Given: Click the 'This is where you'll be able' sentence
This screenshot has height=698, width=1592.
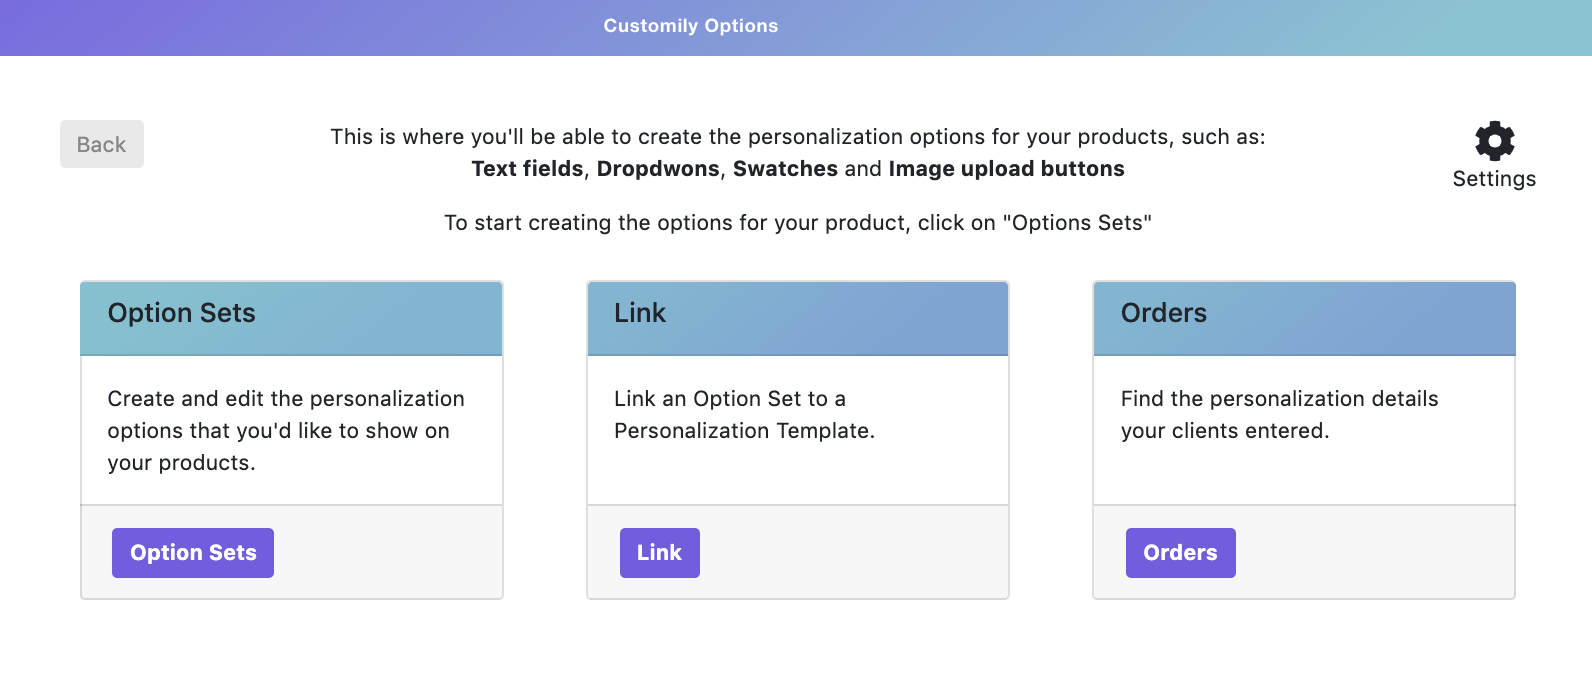Looking at the screenshot, I should (797, 137).
